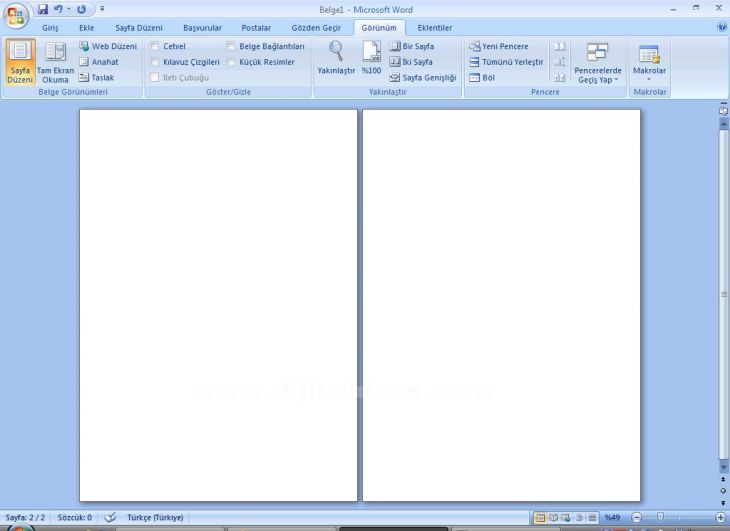Save document via Quick Access toolbar
This screenshot has width=730, height=531.
point(43,9)
